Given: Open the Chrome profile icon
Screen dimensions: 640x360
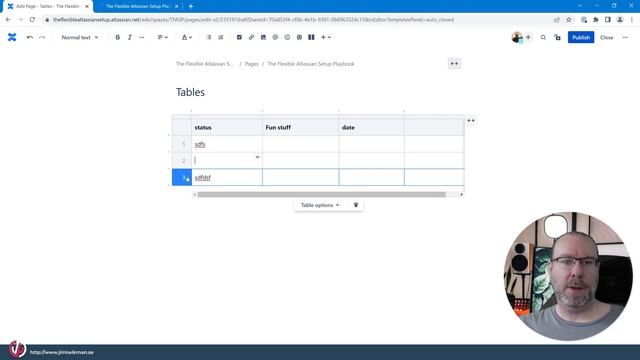Looking at the screenshot, I should point(620,20).
